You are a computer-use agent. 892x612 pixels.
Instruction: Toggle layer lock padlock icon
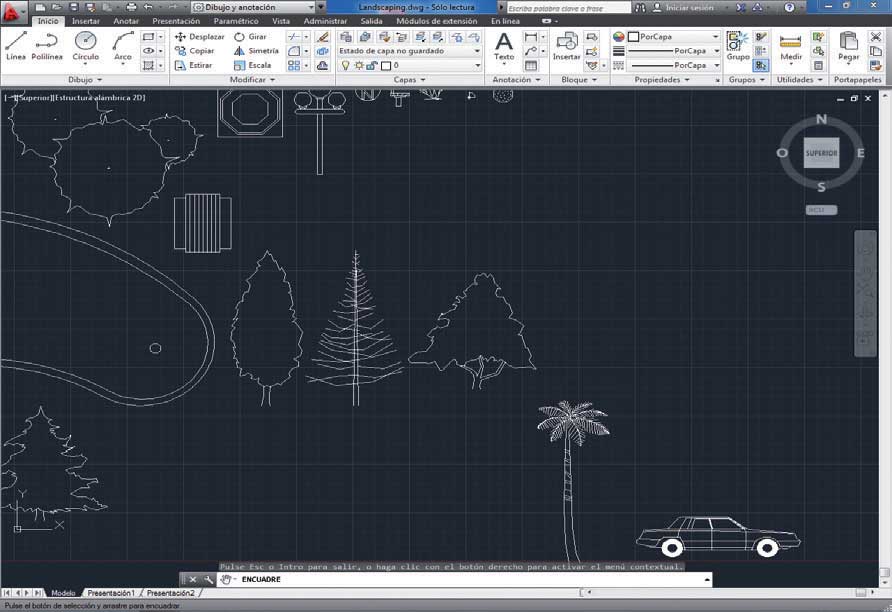tap(372, 65)
